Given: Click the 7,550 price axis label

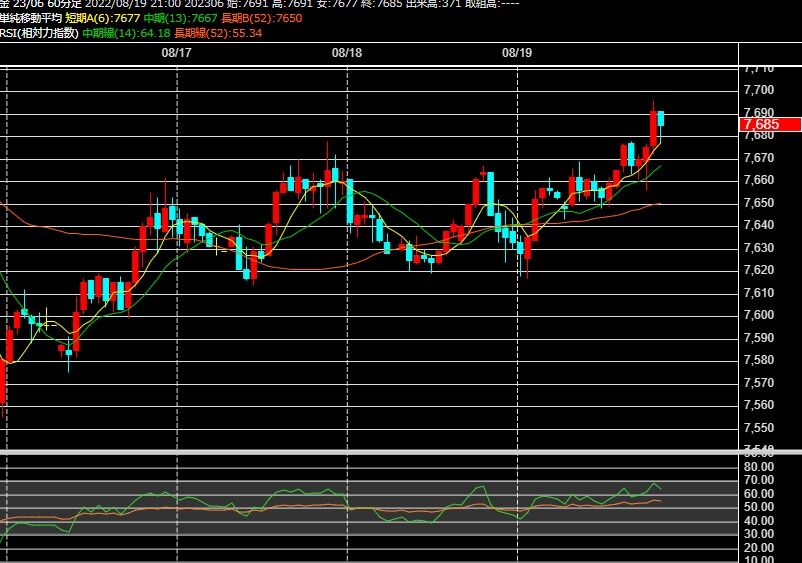Looking at the screenshot, I should pos(759,427).
